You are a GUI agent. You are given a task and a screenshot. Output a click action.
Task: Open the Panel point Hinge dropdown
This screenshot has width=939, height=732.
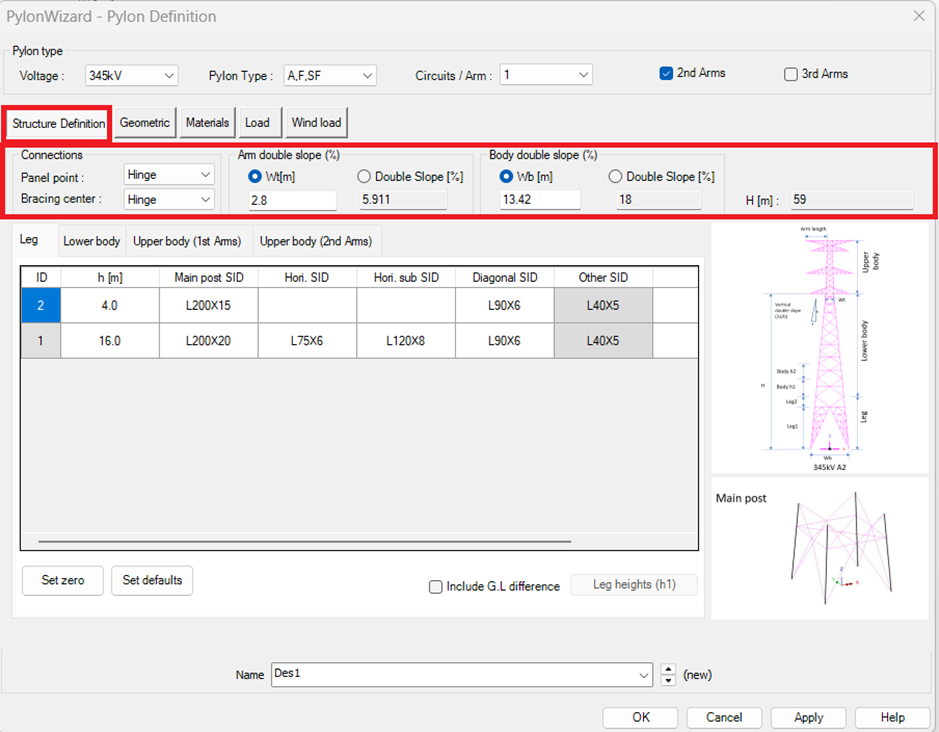[169, 175]
